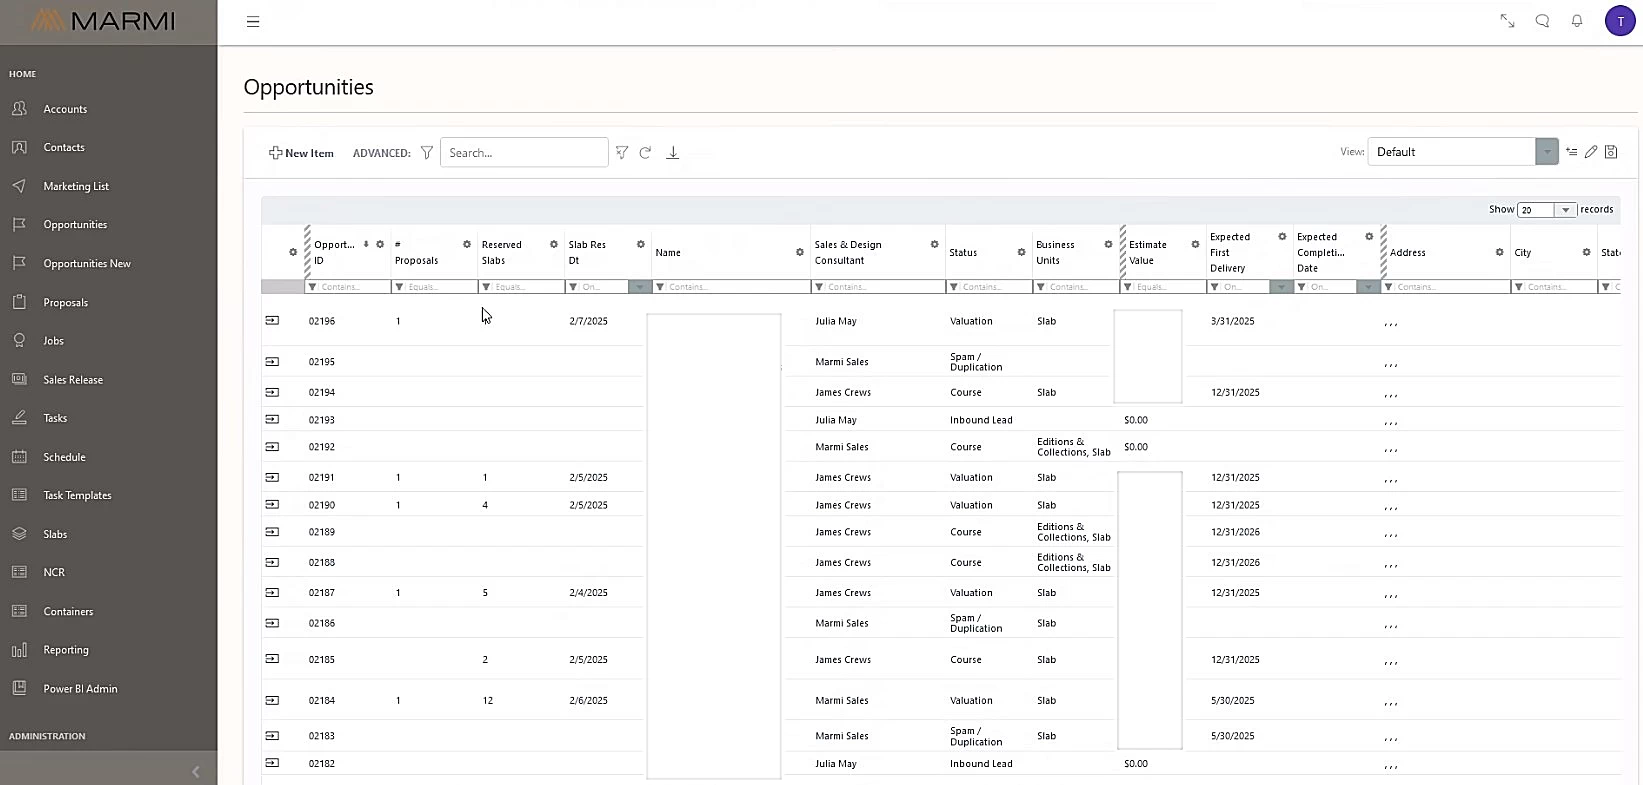Download the opportunities list
Image resolution: width=1643 pixels, height=785 pixels.
point(673,153)
